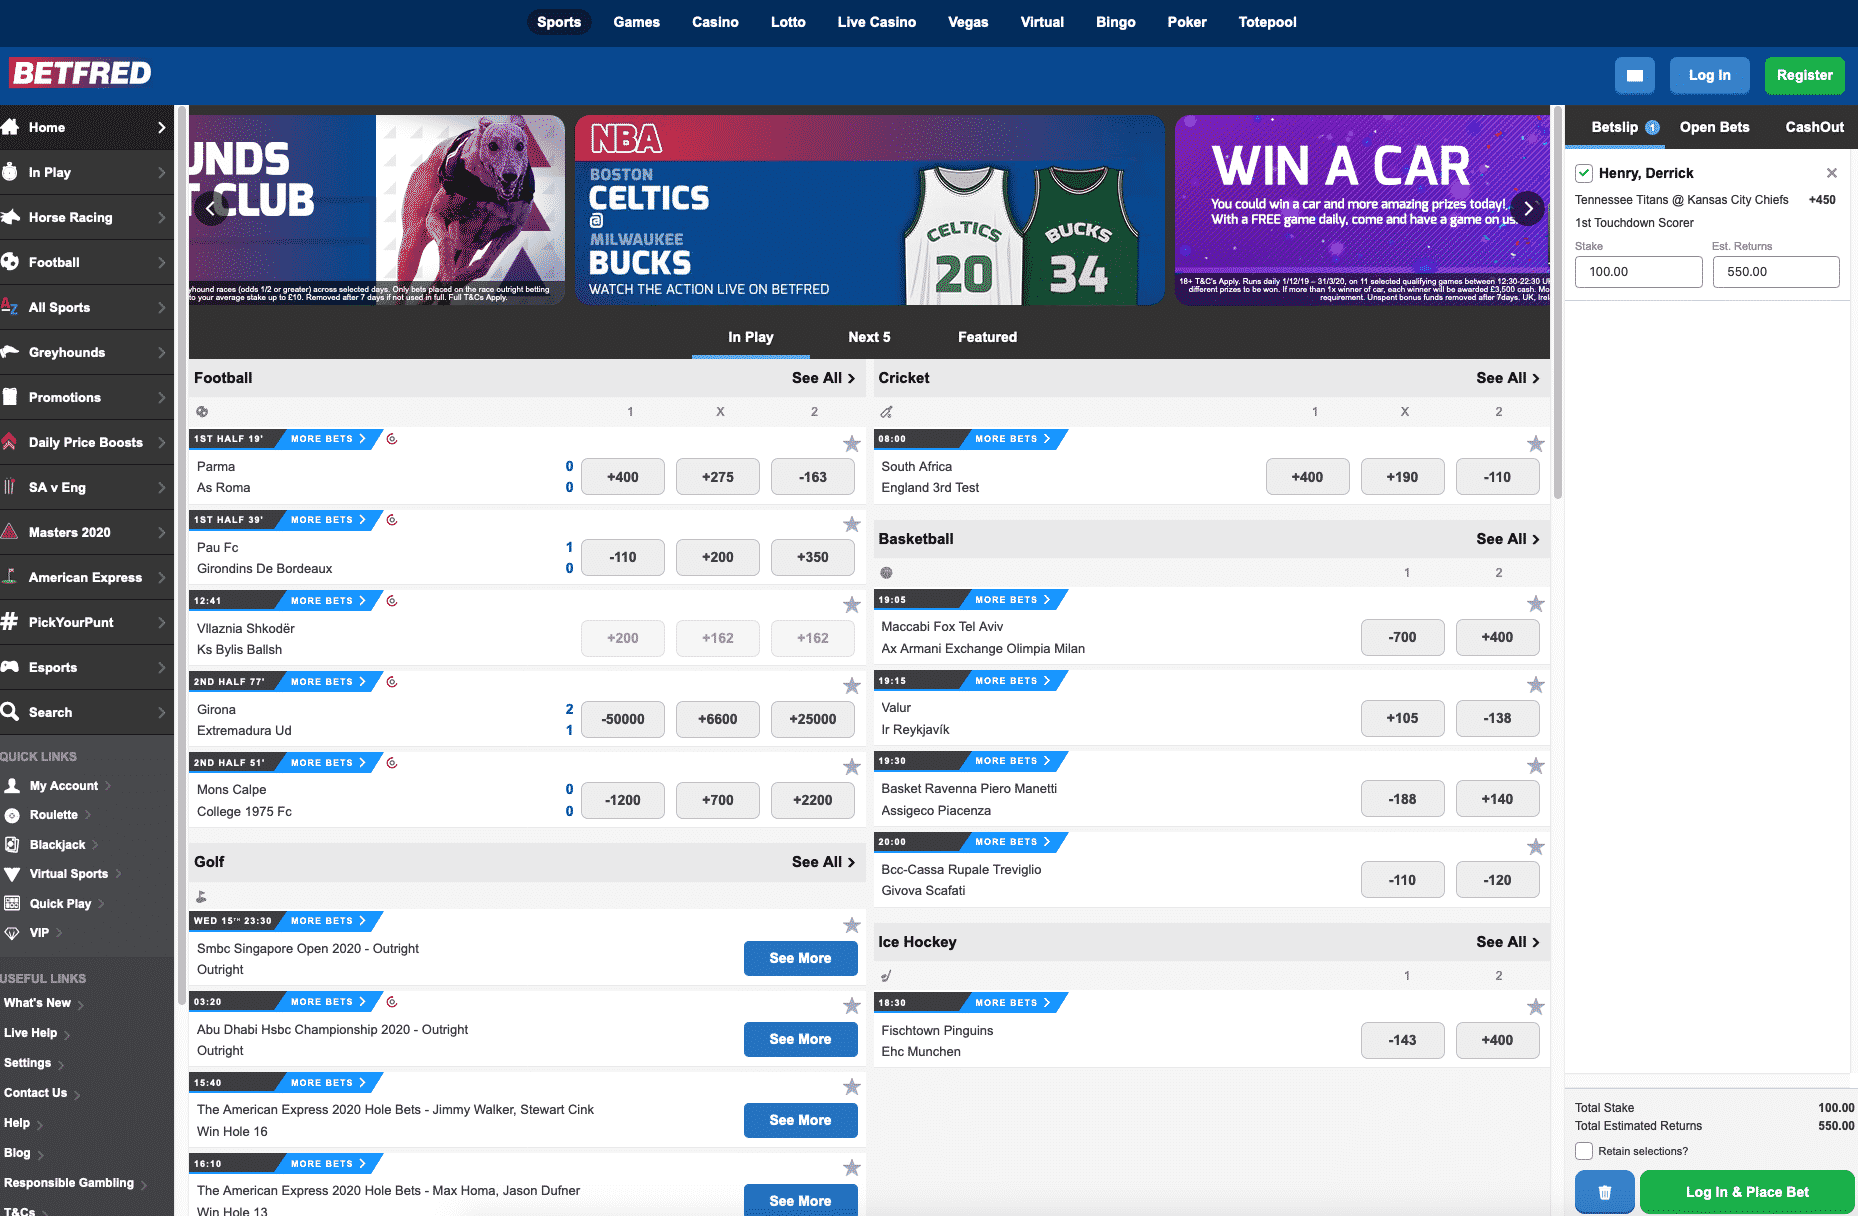The width and height of the screenshot is (1858, 1216).
Task: Uncheck the Henry, Derrick selection checkbox
Action: pos(1584,173)
